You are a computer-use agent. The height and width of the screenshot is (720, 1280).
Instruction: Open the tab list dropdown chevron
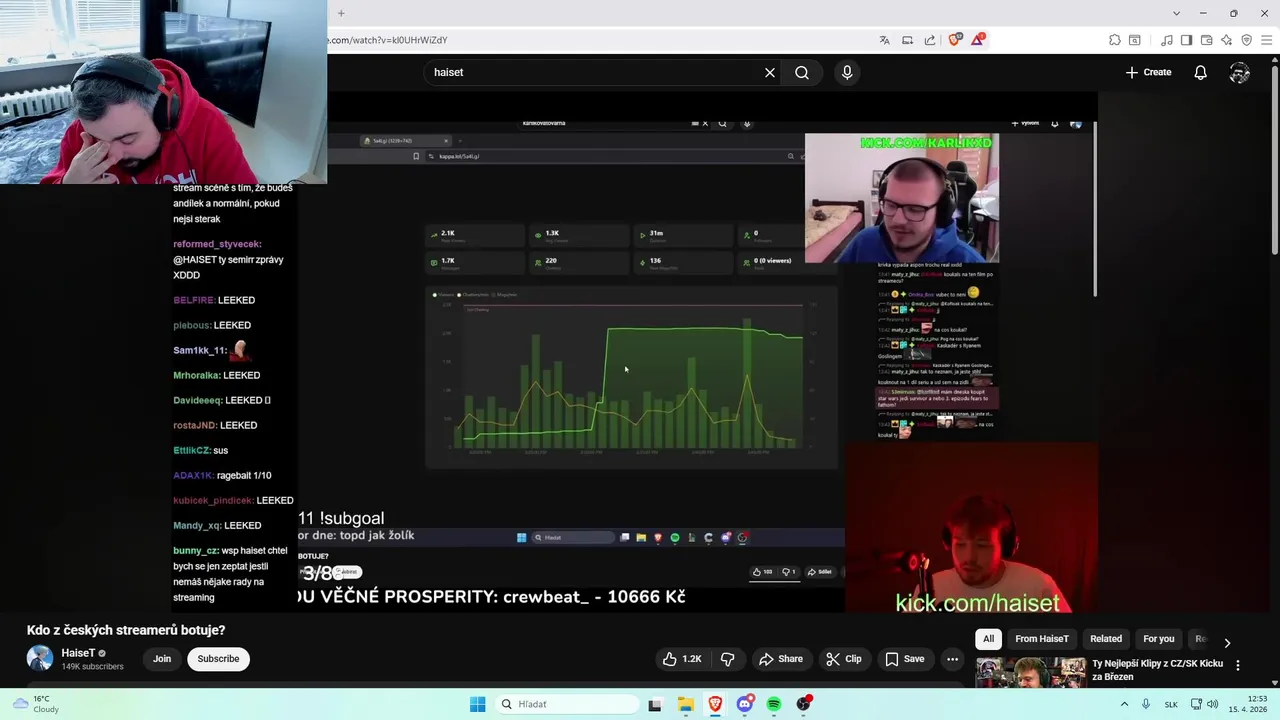(1175, 13)
